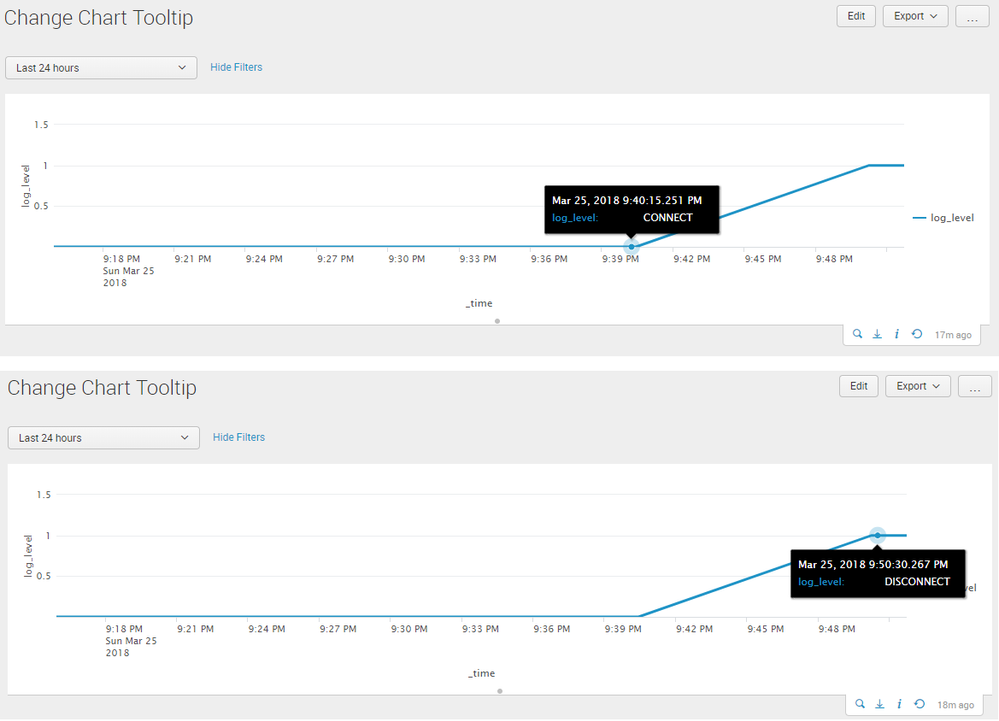Open Export dropdown in bottom dashboard
The width and height of the screenshot is (999, 721).
[918, 386]
